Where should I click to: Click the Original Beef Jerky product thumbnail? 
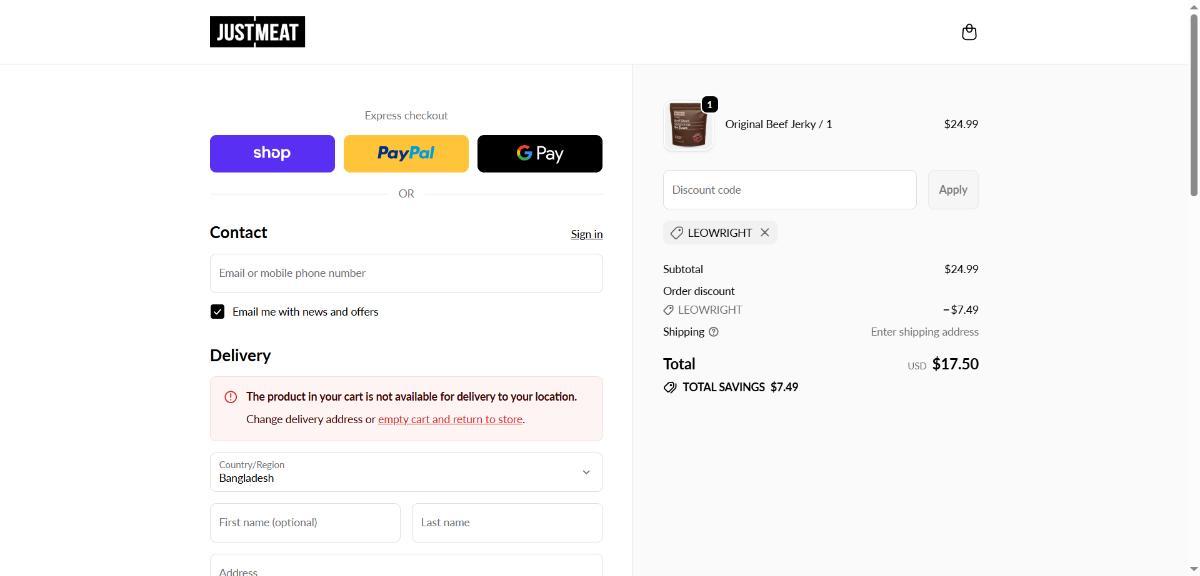tap(688, 125)
